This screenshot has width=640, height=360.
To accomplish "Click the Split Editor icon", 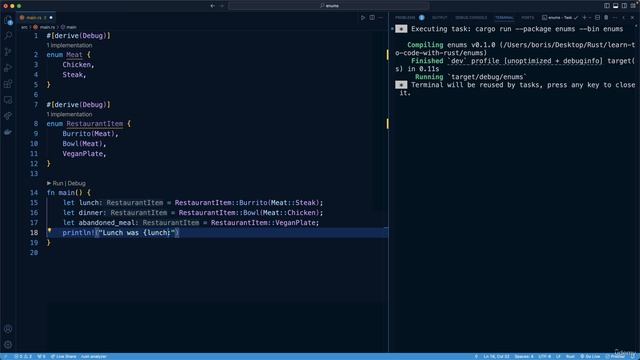I will 372,18.
